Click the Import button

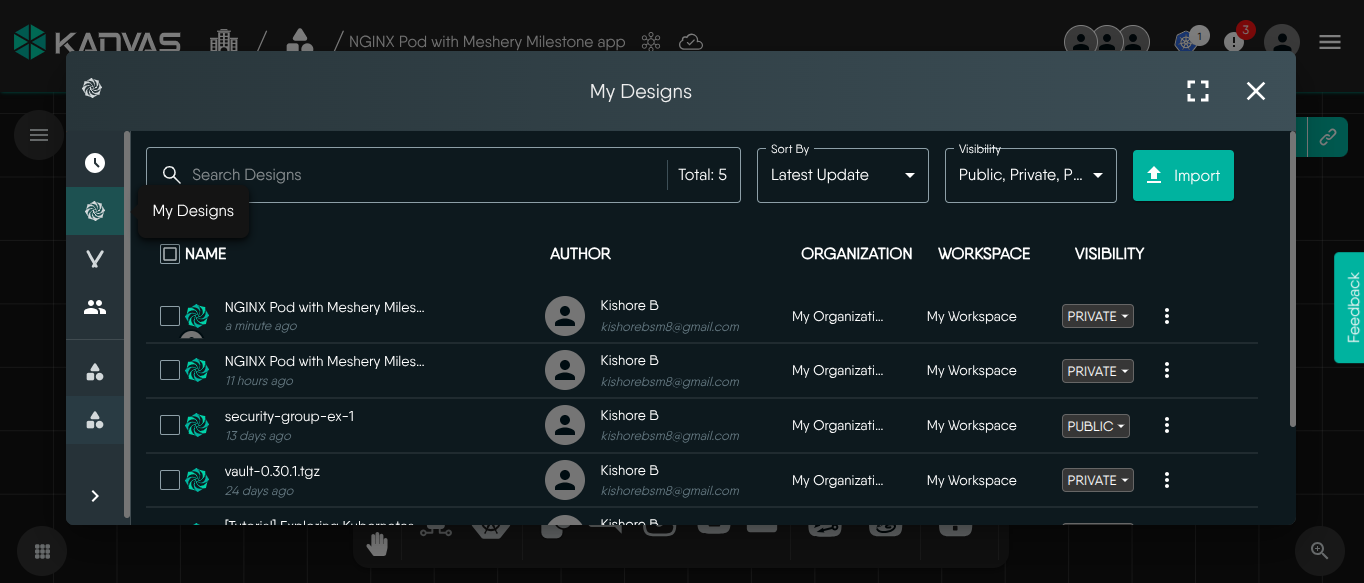1183,175
